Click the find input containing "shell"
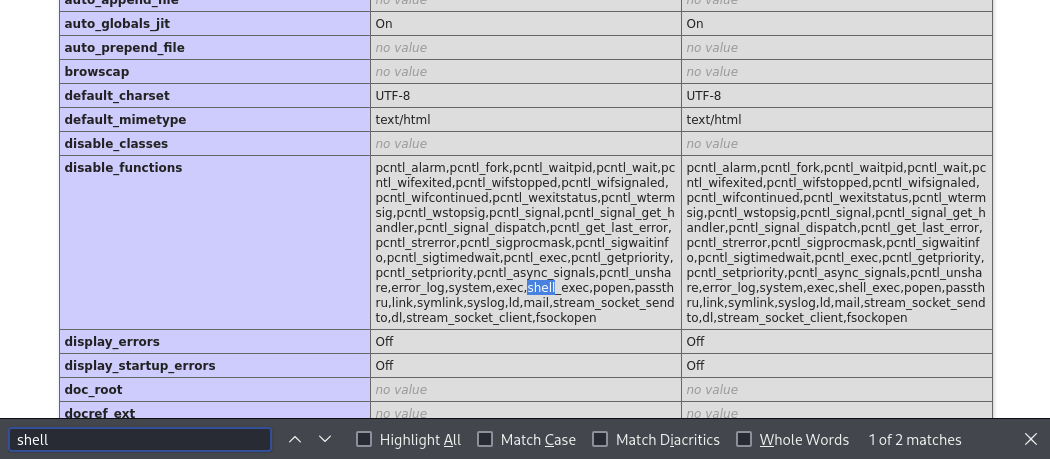1050x459 pixels. click(x=140, y=440)
